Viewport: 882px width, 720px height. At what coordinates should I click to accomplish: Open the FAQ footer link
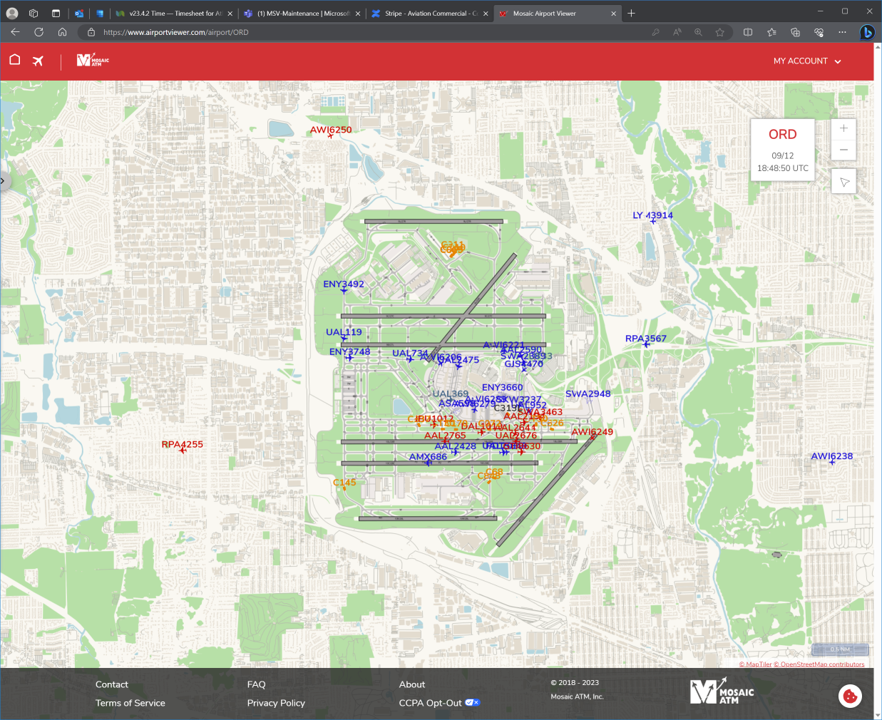[x=256, y=685]
